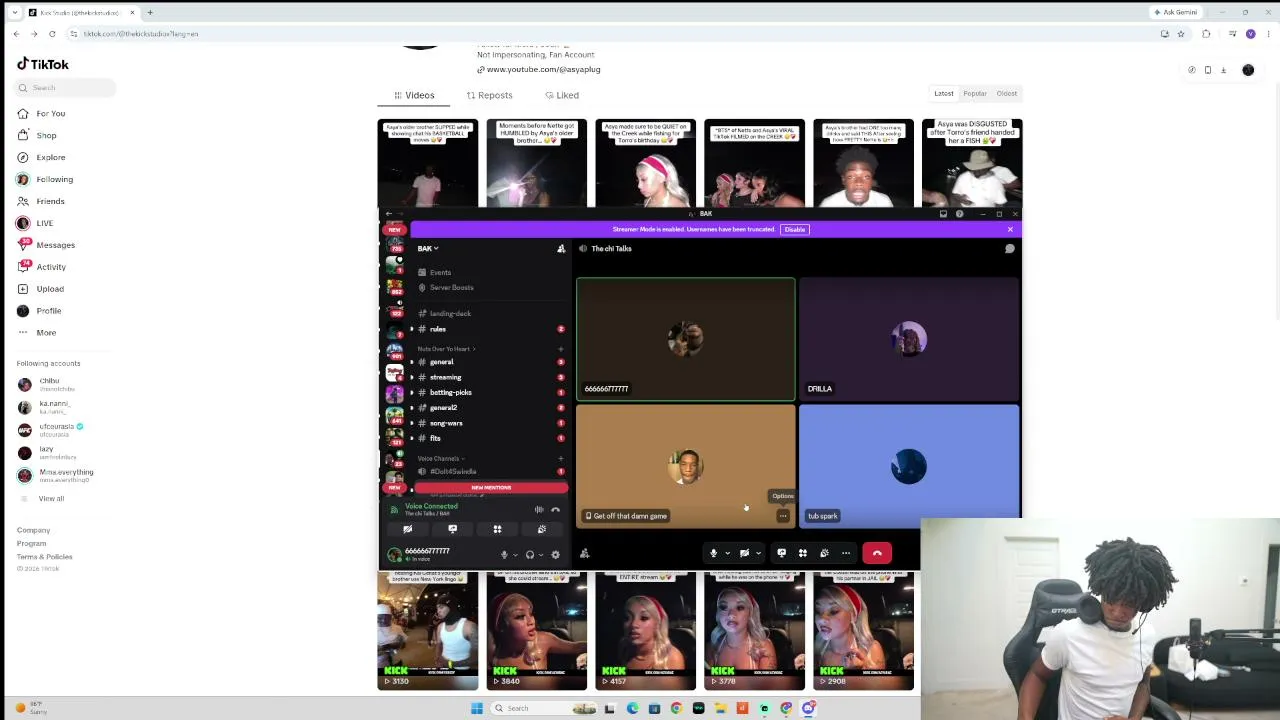The image size is (1280, 720).
Task: Open camera options chevron in call bar
Action: pos(758,553)
